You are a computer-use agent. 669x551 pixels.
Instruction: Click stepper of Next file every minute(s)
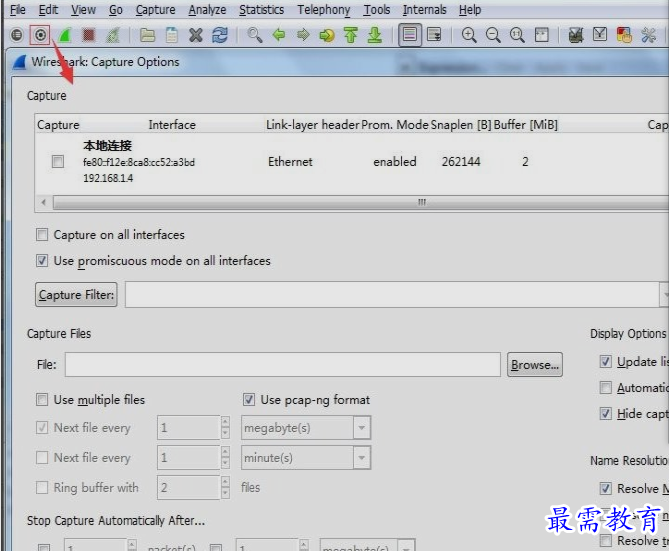tap(225, 458)
